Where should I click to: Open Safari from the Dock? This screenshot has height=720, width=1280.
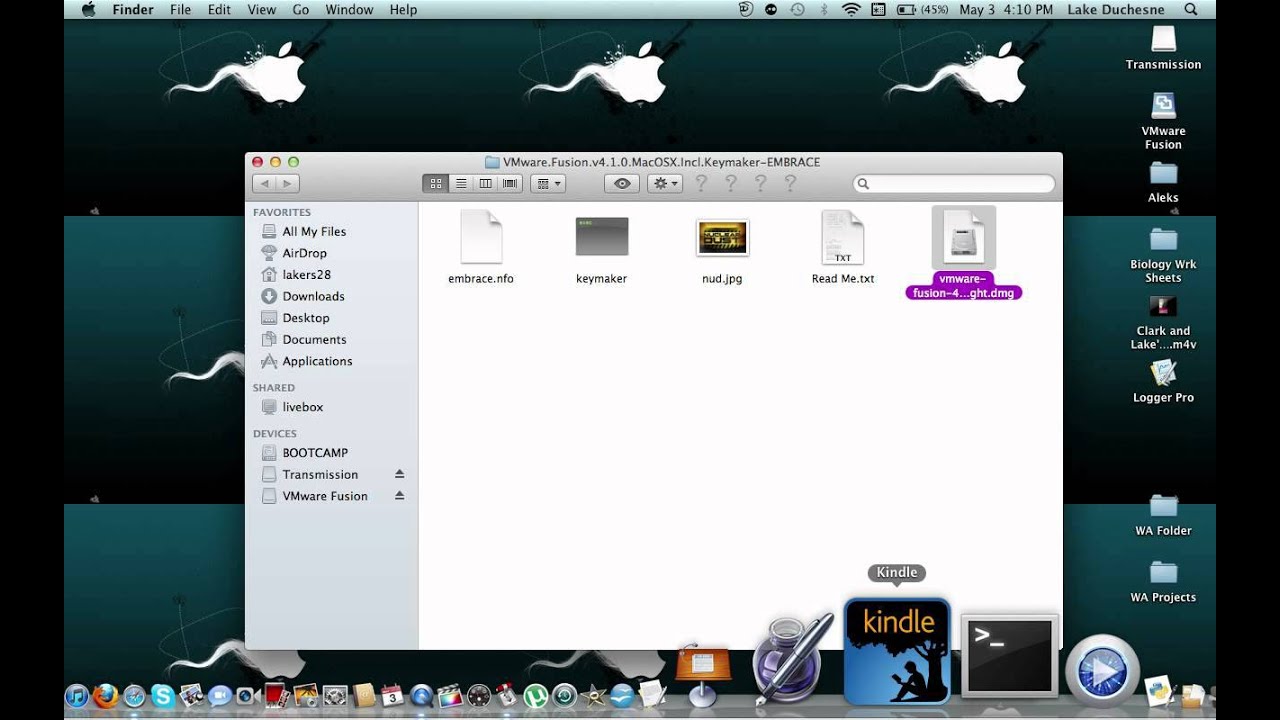point(134,696)
